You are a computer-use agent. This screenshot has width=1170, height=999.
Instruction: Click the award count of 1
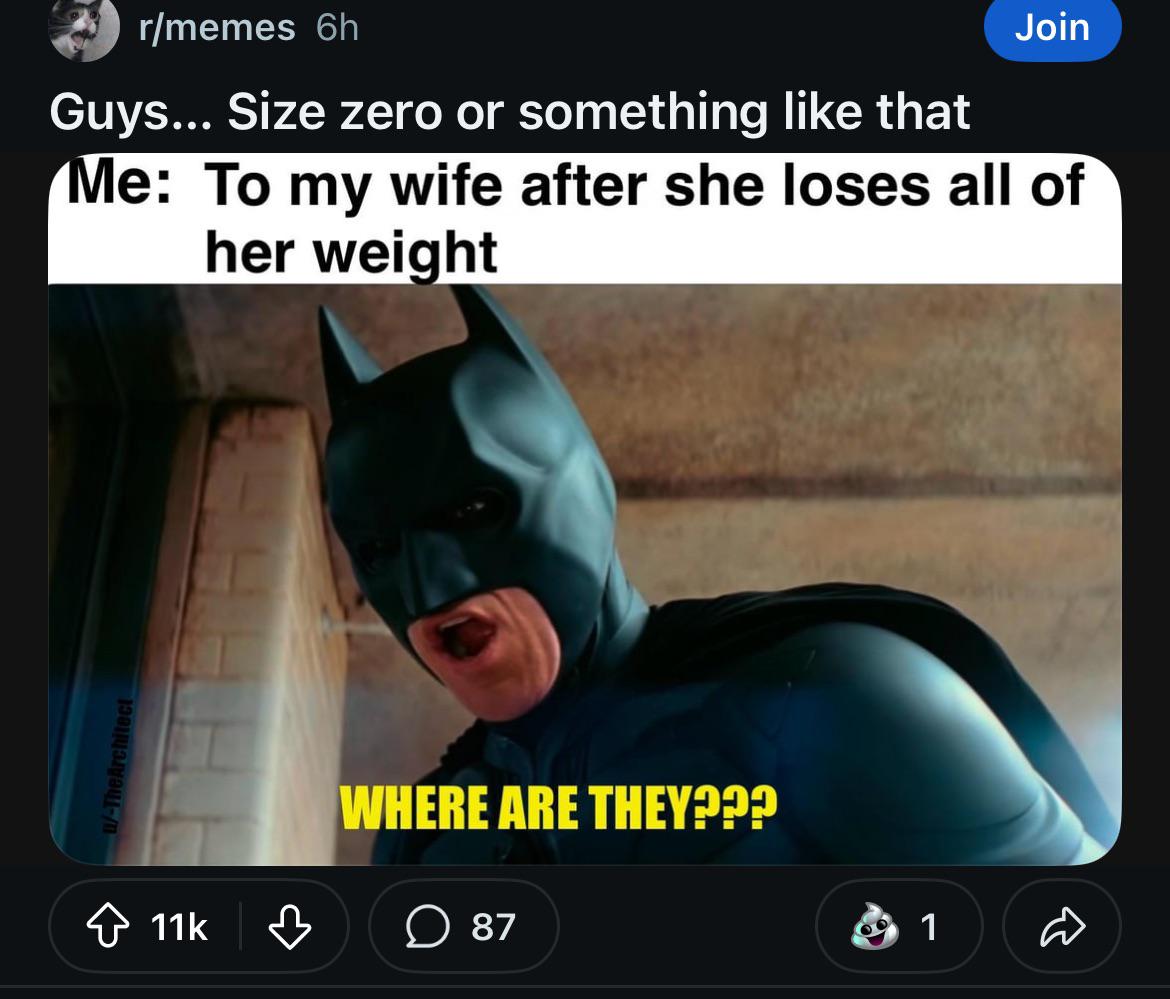928,927
